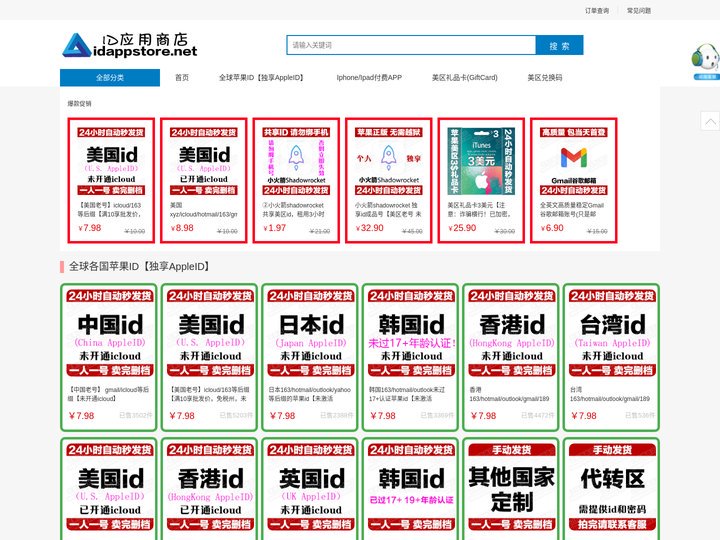The width and height of the screenshot is (720, 540).
Task: Click 日本163/hotmail/outlook/yahoo description text
Action: pos(310,394)
